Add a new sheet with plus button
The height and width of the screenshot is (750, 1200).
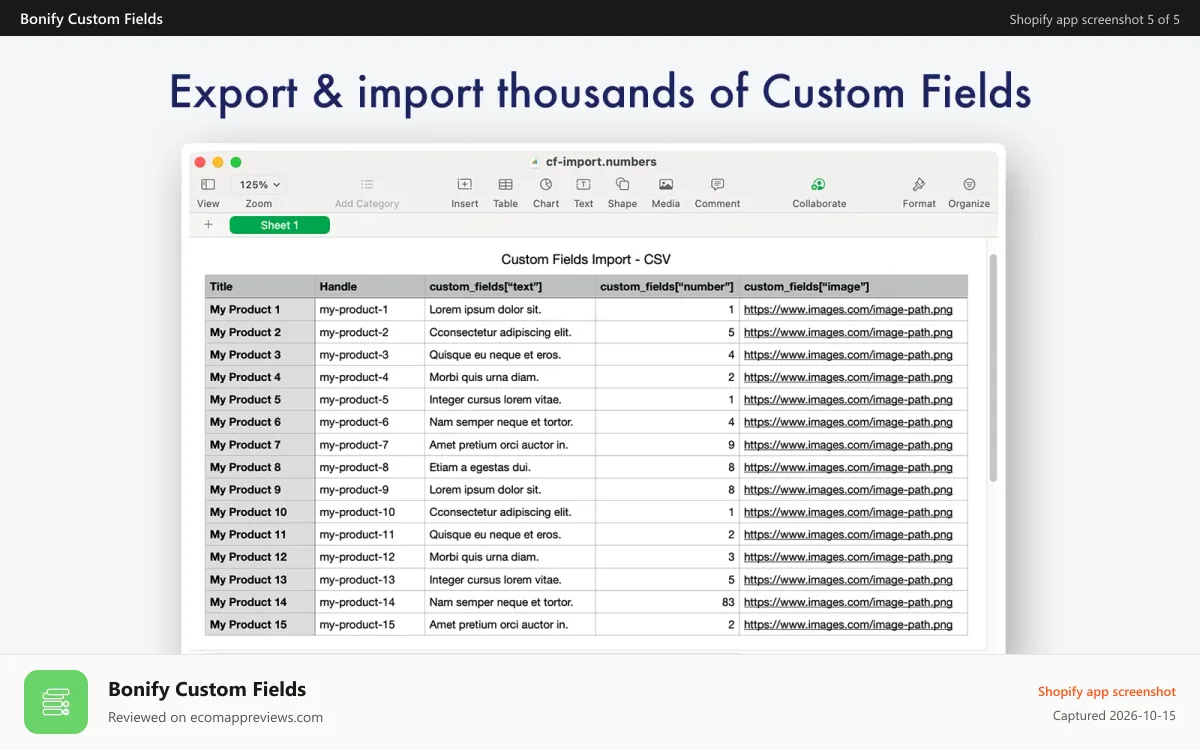(x=208, y=225)
